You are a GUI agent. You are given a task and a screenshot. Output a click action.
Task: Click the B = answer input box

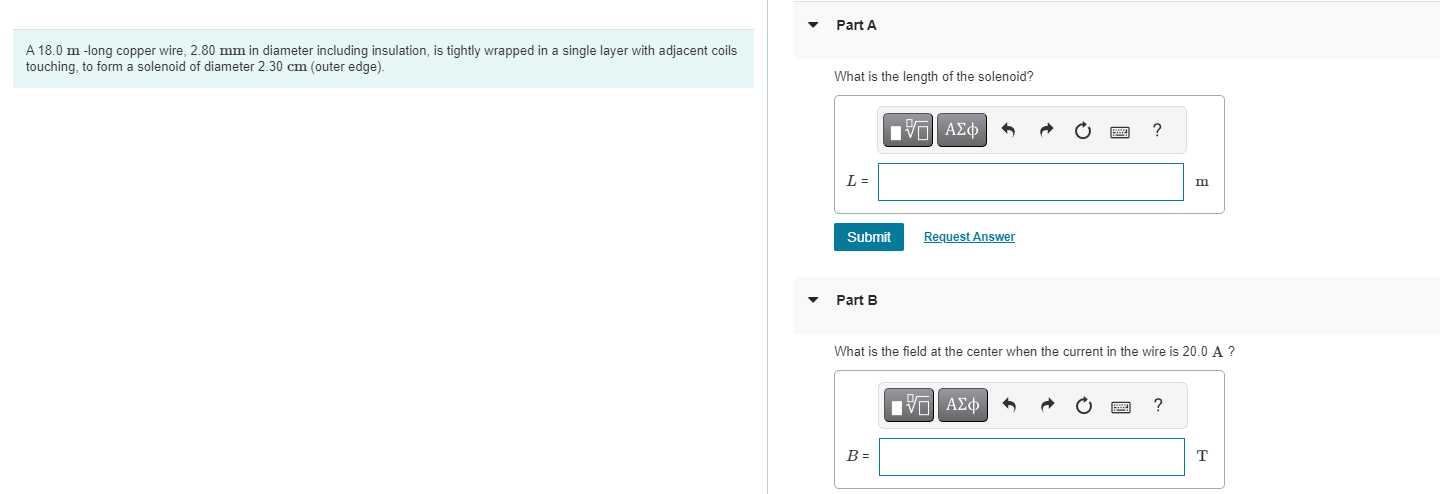pyautogui.click(x=1031, y=457)
